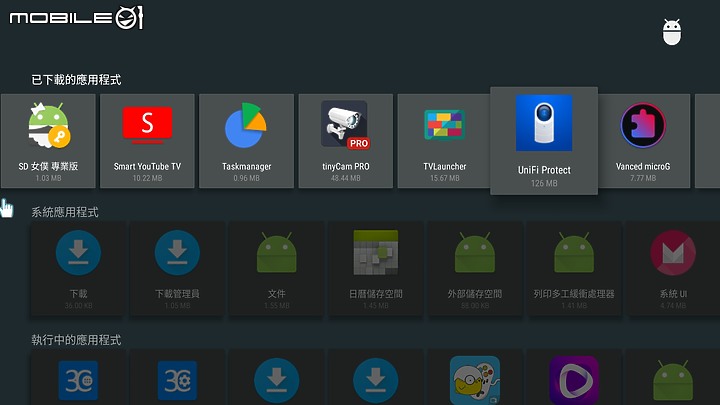Launch tinyCam PRO camera app

point(346,141)
